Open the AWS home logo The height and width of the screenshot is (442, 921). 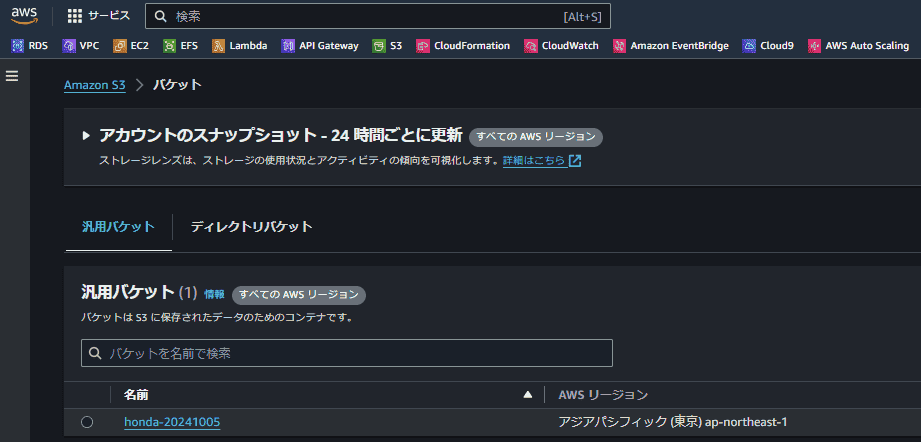24,16
